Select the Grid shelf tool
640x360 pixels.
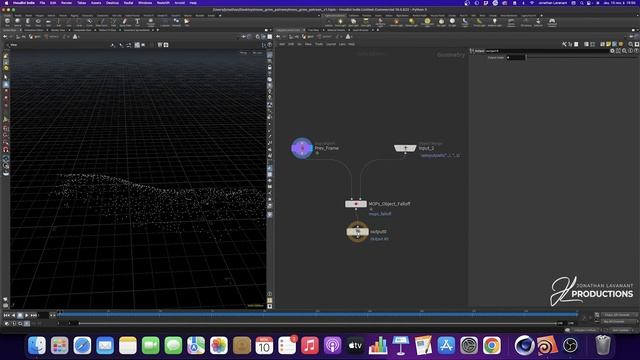click(x=48, y=22)
